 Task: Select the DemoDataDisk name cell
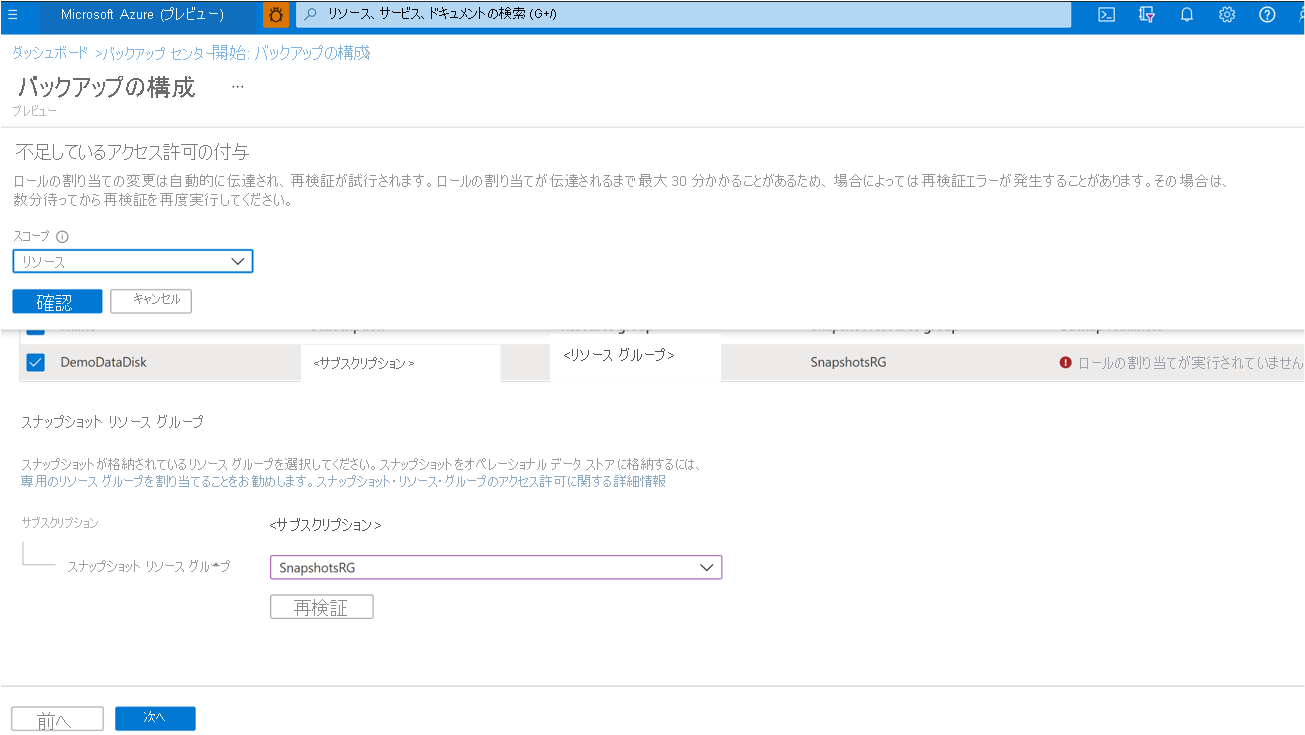click(x=103, y=362)
